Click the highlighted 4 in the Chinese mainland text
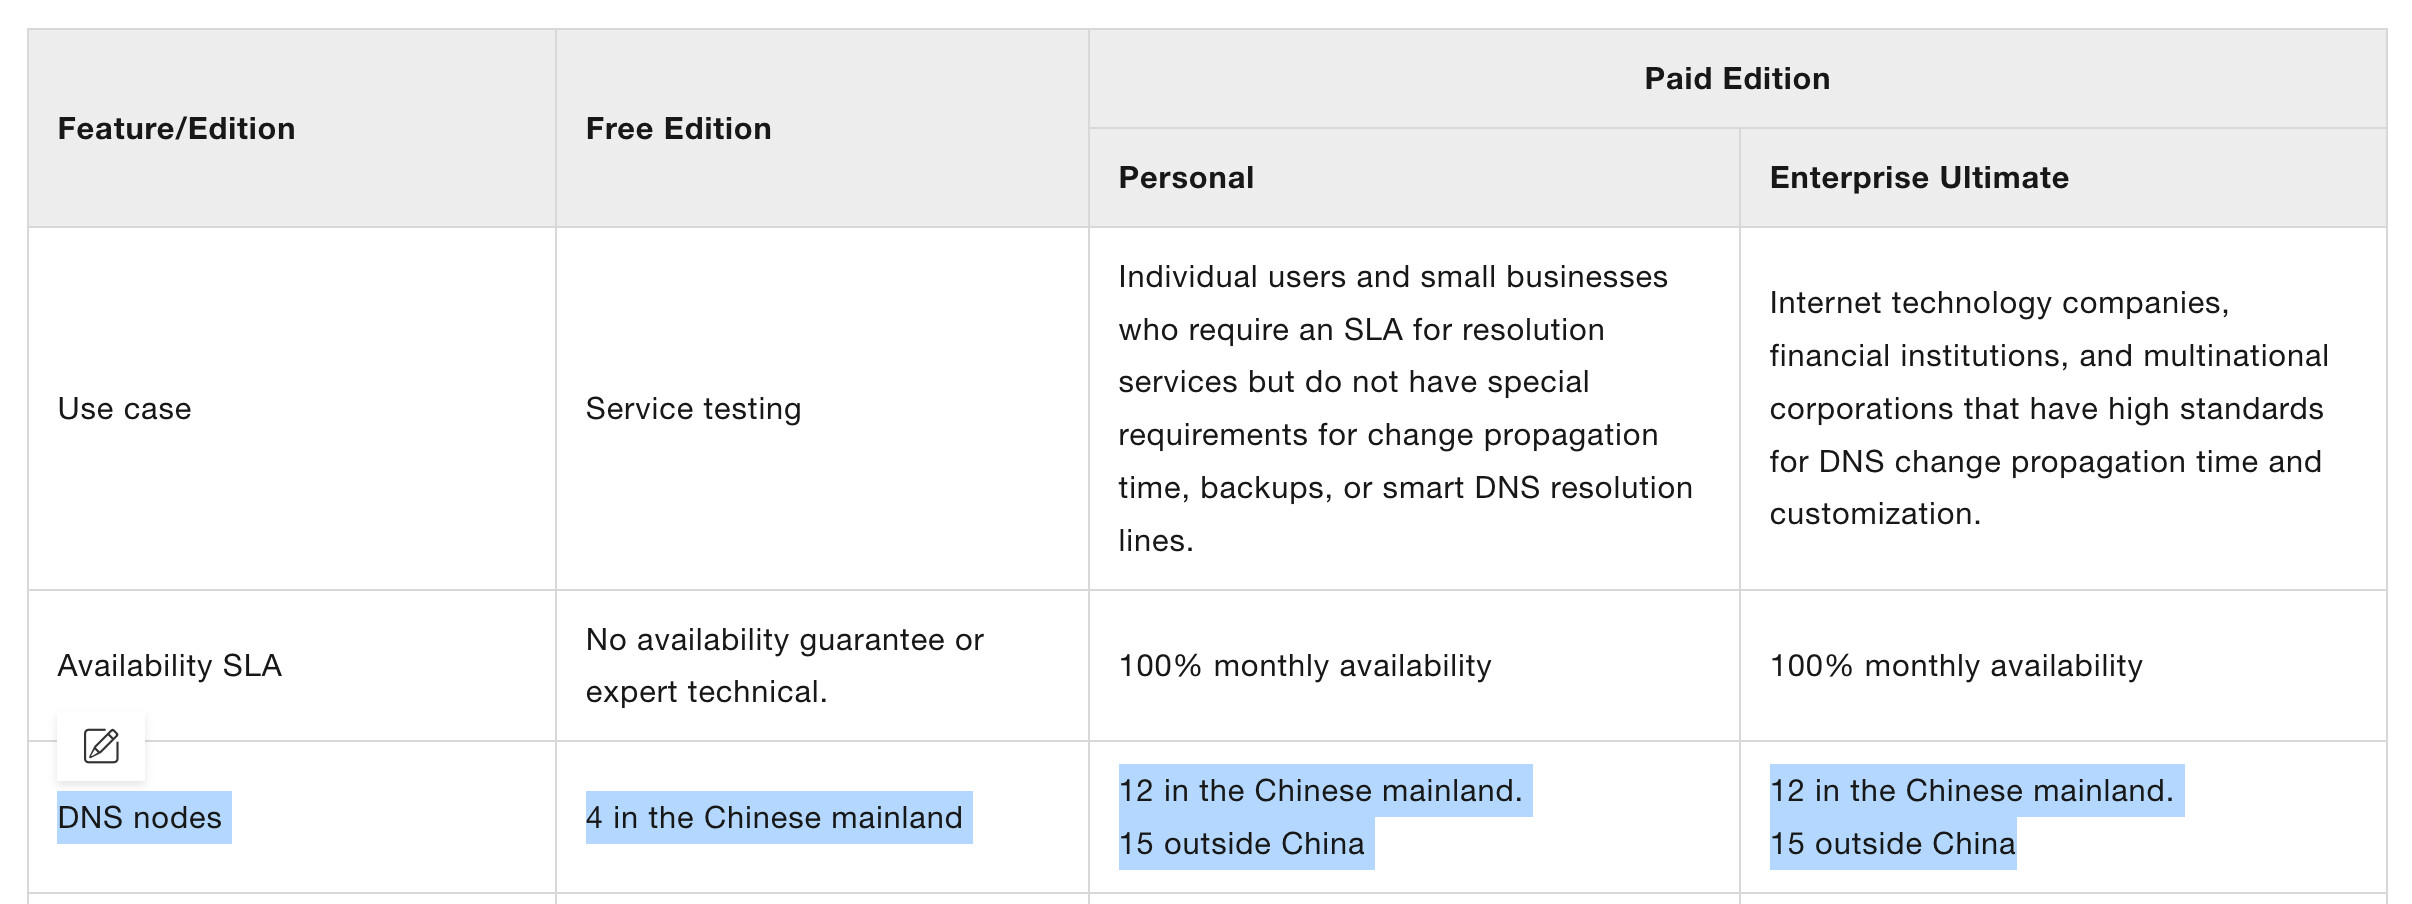 [x=774, y=818]
